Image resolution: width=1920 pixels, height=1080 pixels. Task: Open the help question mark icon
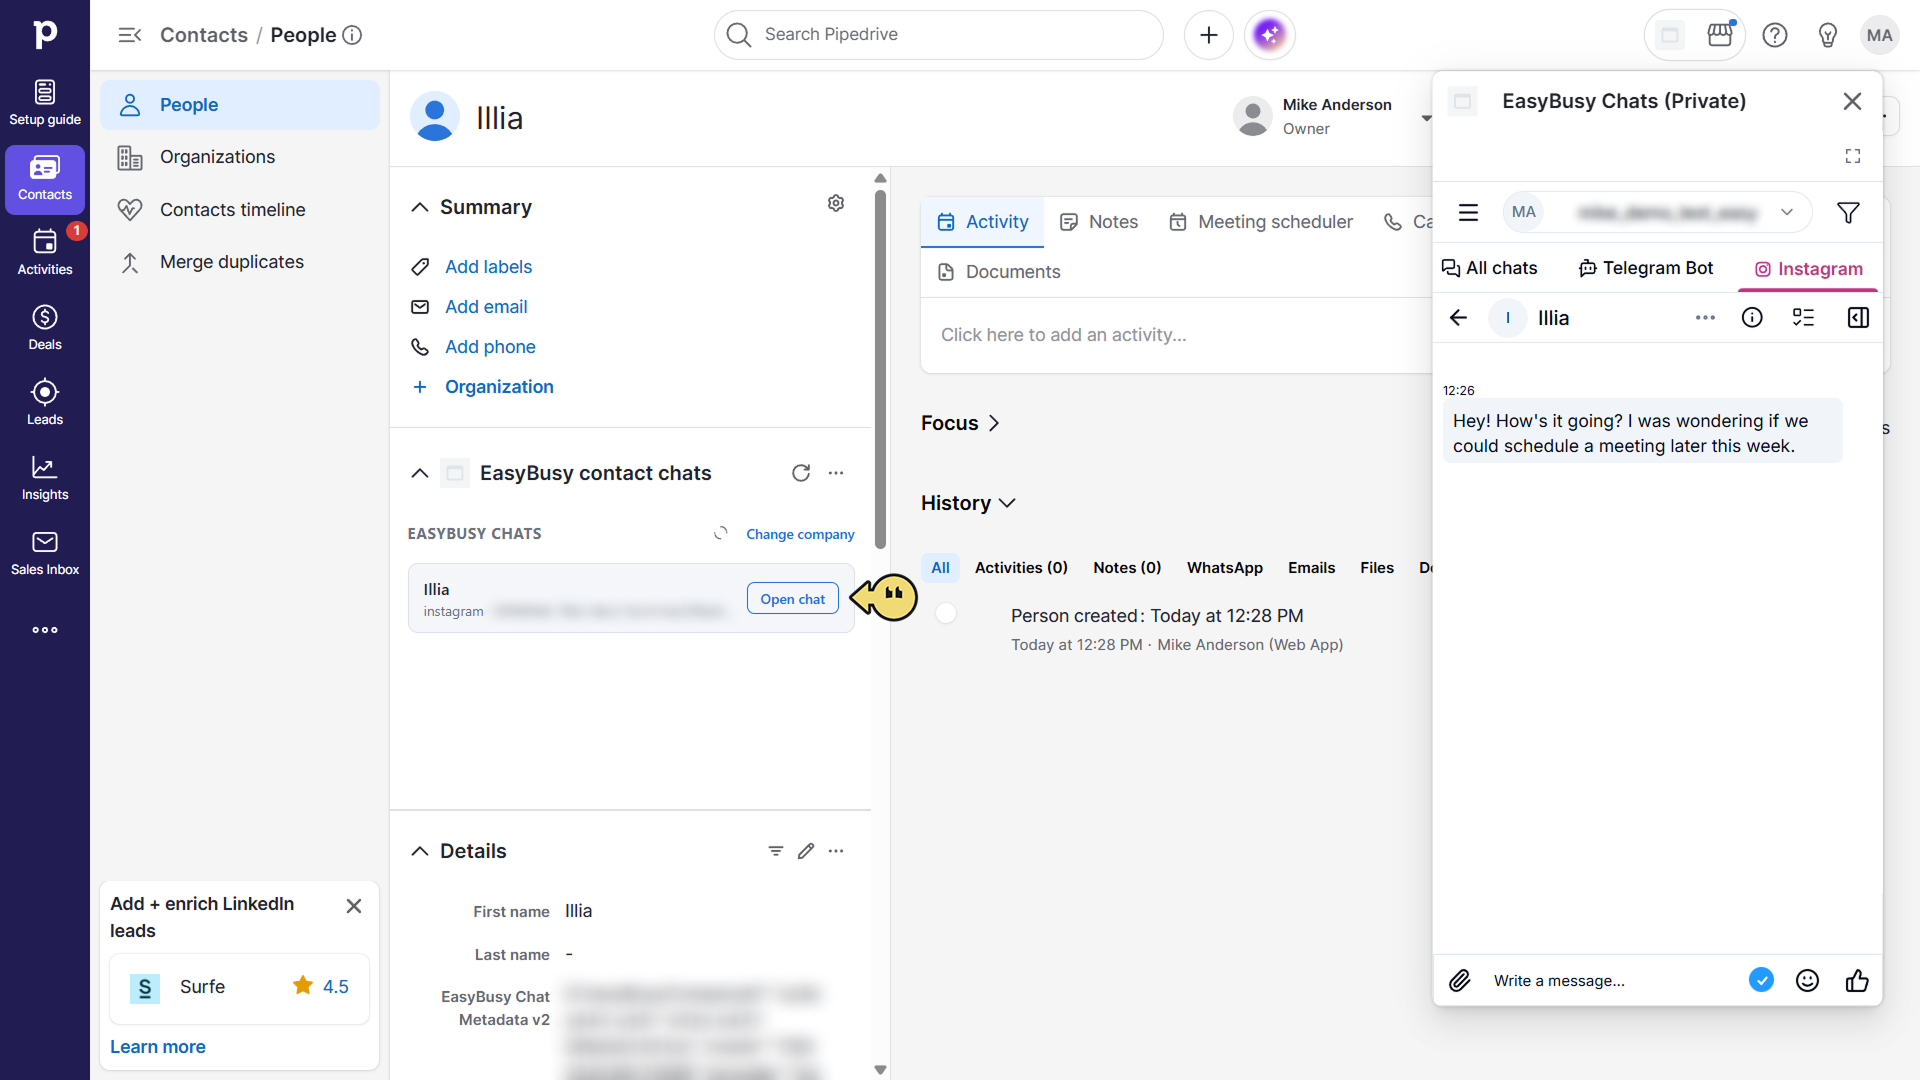pos(1775,35)
